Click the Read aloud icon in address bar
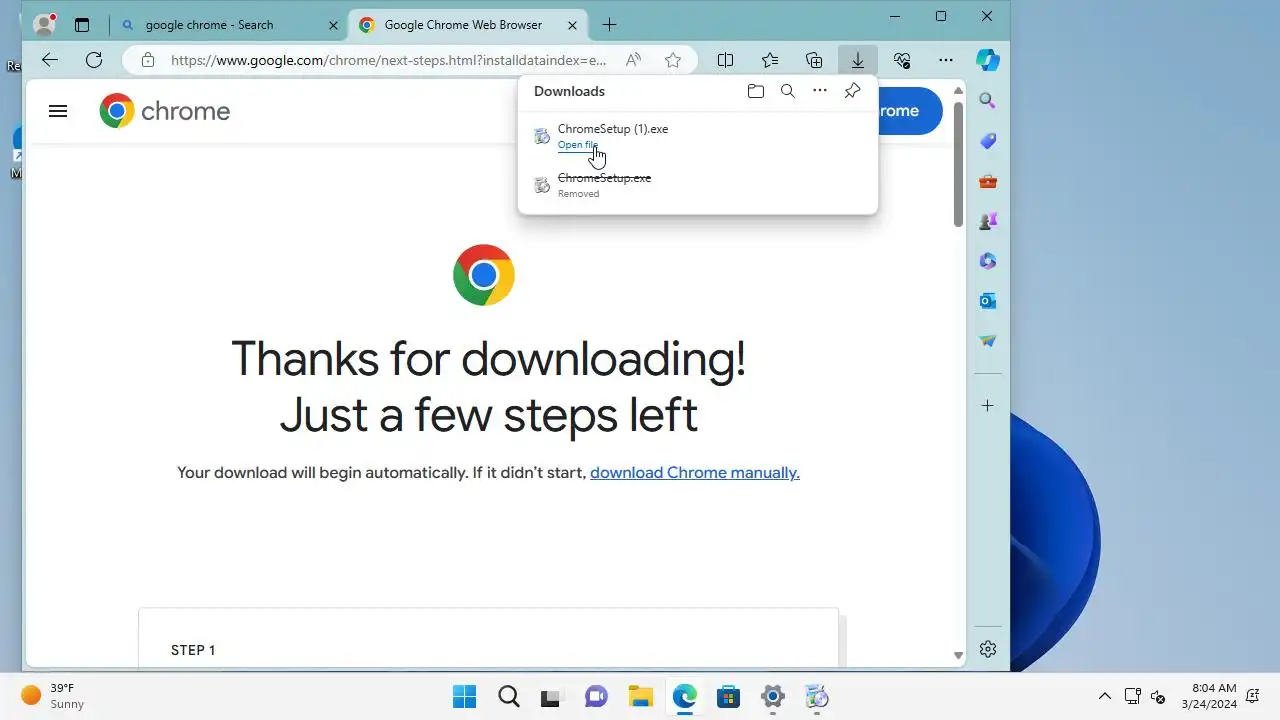Image resolution: width=1280 pixels, height=720 pixels. [x=633, y=60]
